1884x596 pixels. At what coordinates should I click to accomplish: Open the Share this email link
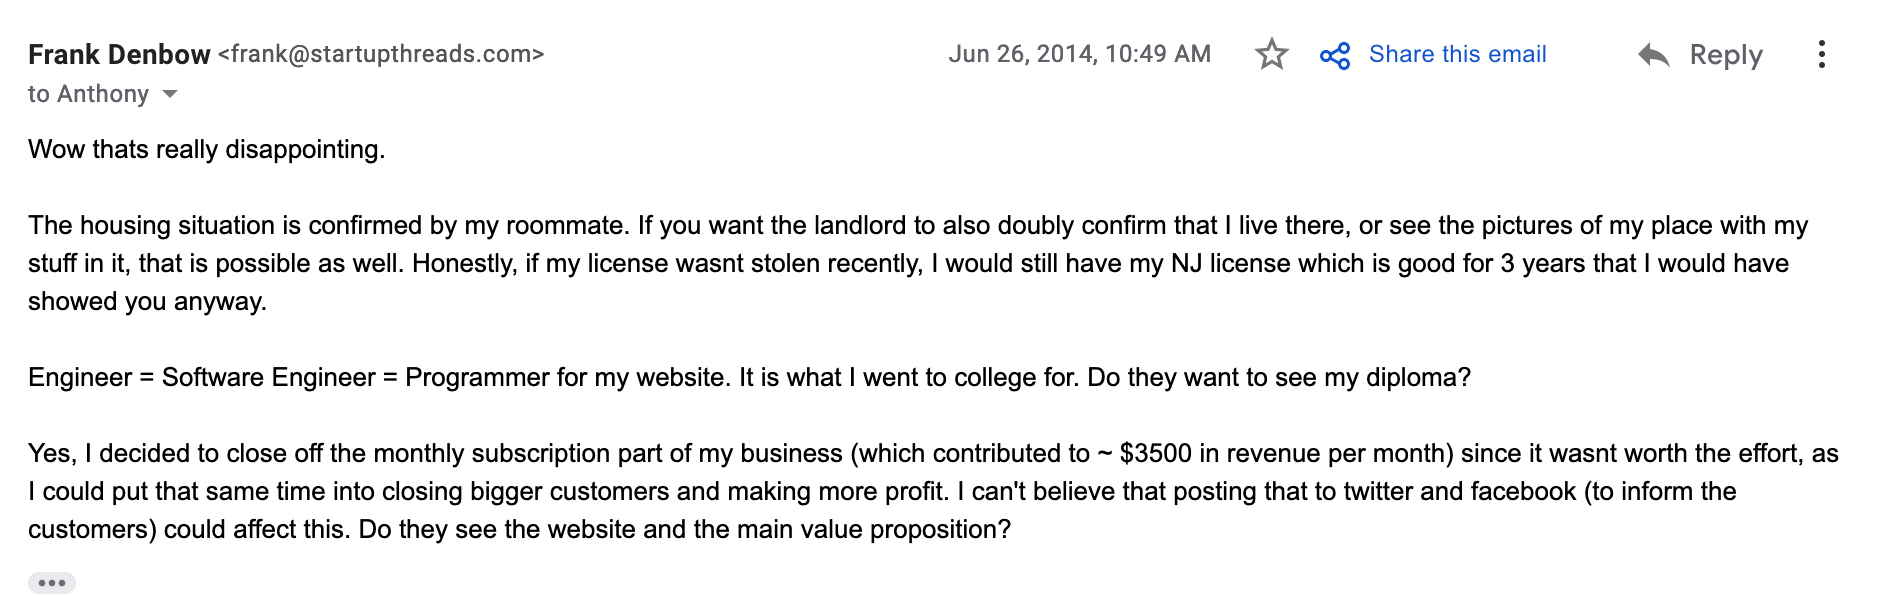click(x=1457, y=54)
